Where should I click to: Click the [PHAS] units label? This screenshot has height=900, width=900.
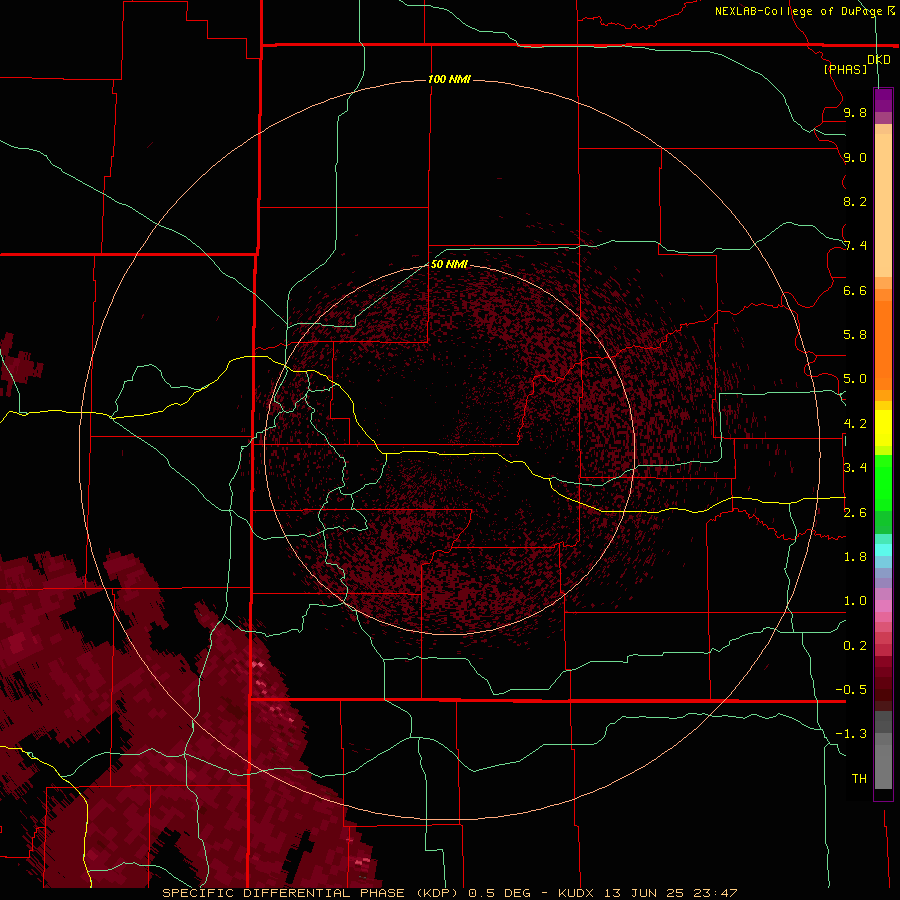click(845, 70)
